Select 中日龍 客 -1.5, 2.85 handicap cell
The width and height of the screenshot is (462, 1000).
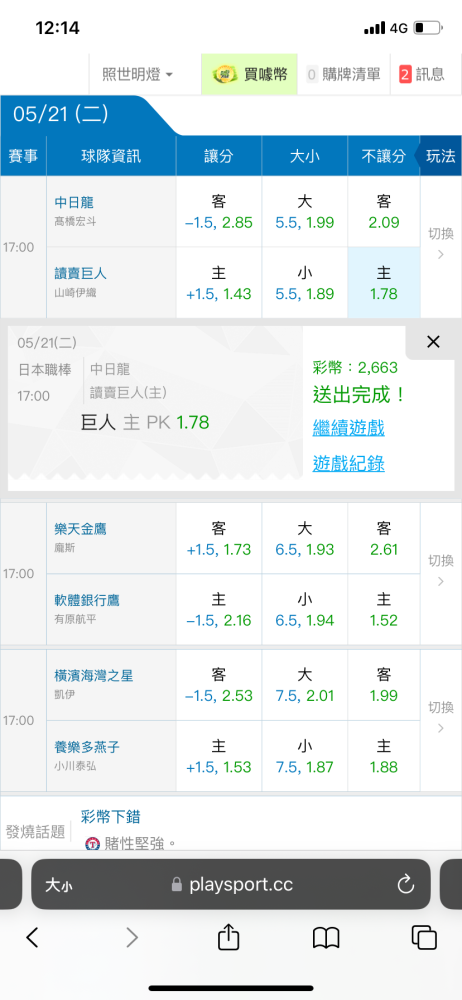[219, 212]
